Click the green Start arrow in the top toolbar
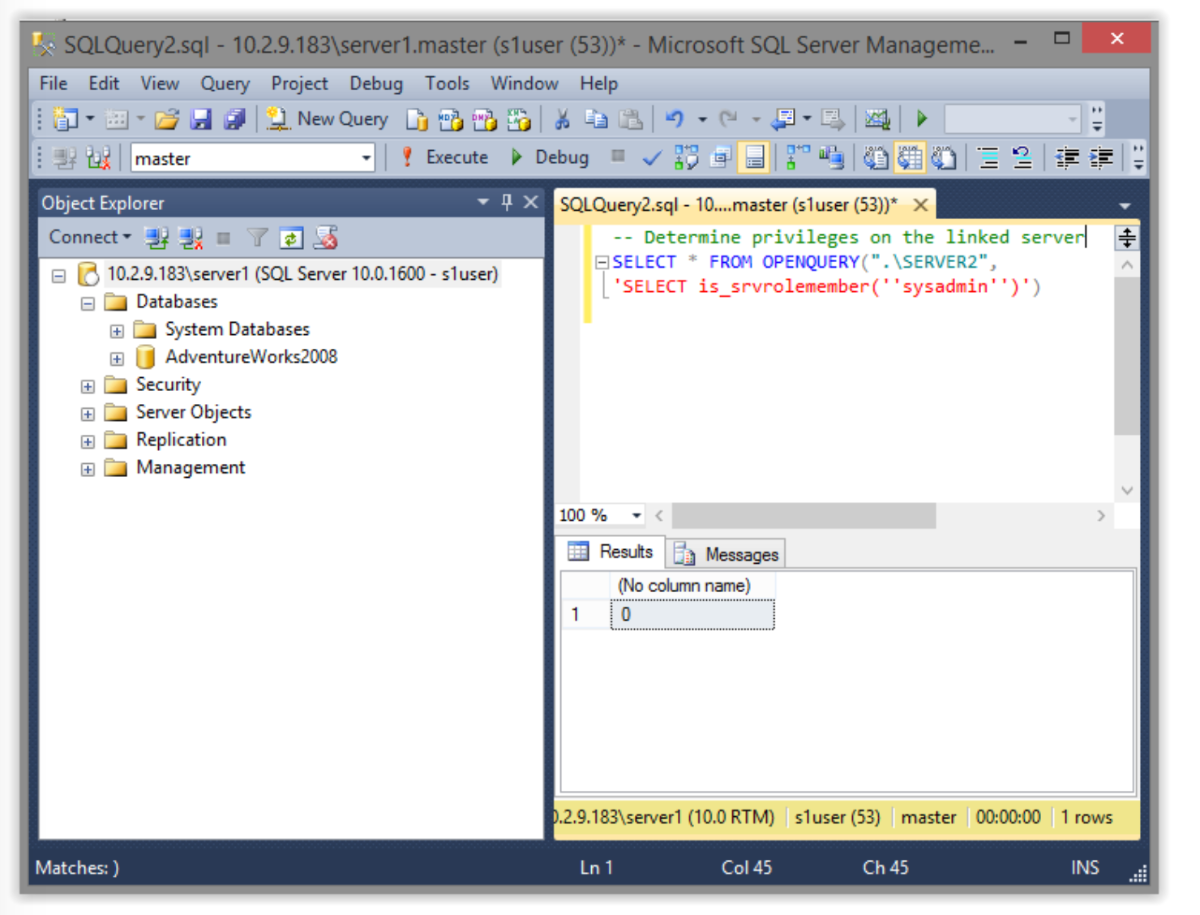 point(922,120)
